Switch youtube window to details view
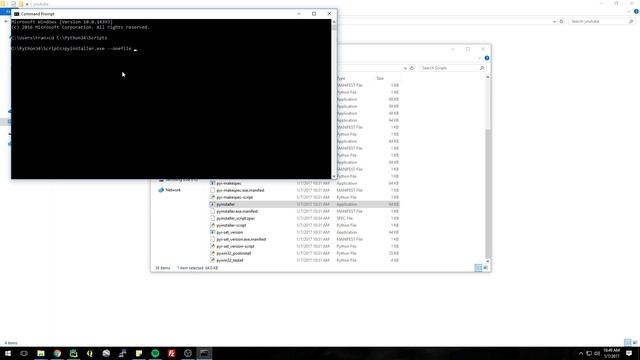Viewport: 640px width, 360px height. coord(628,342)
